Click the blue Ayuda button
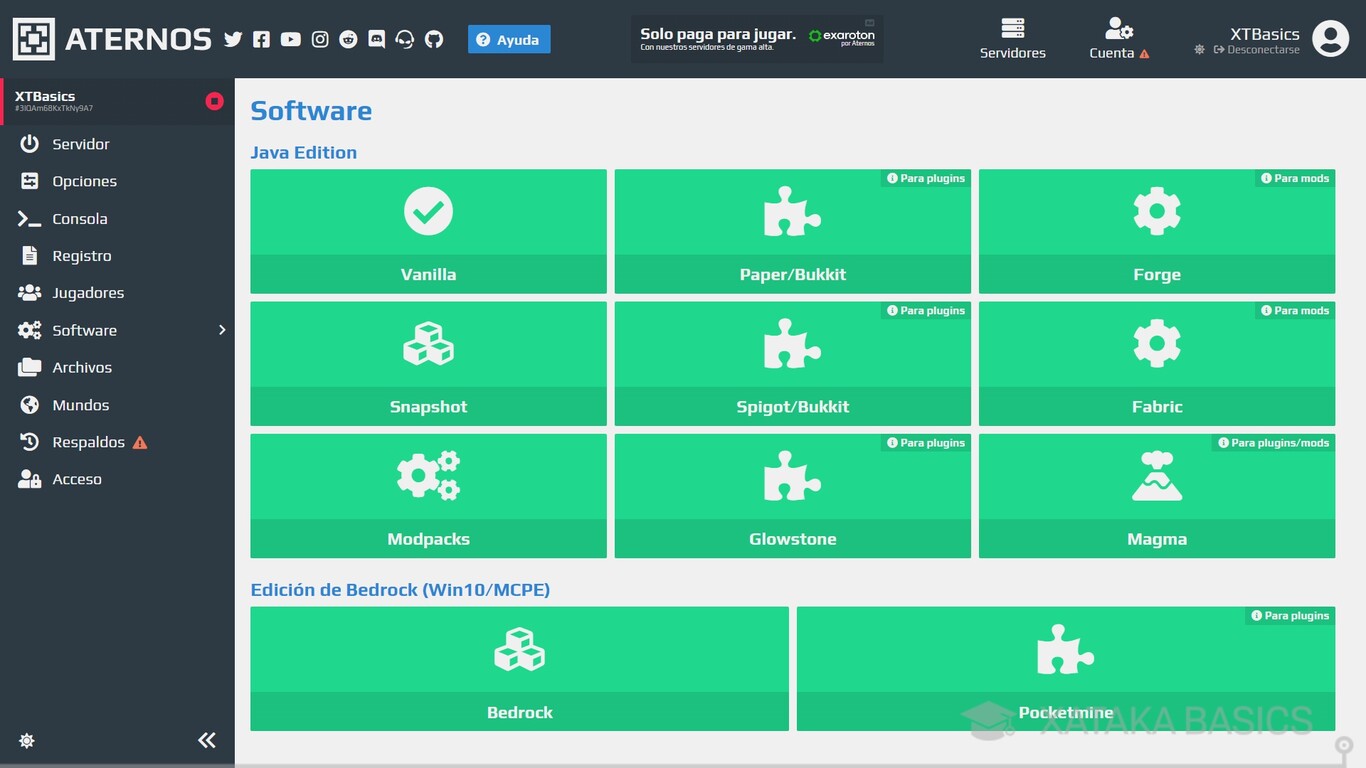 508,40
